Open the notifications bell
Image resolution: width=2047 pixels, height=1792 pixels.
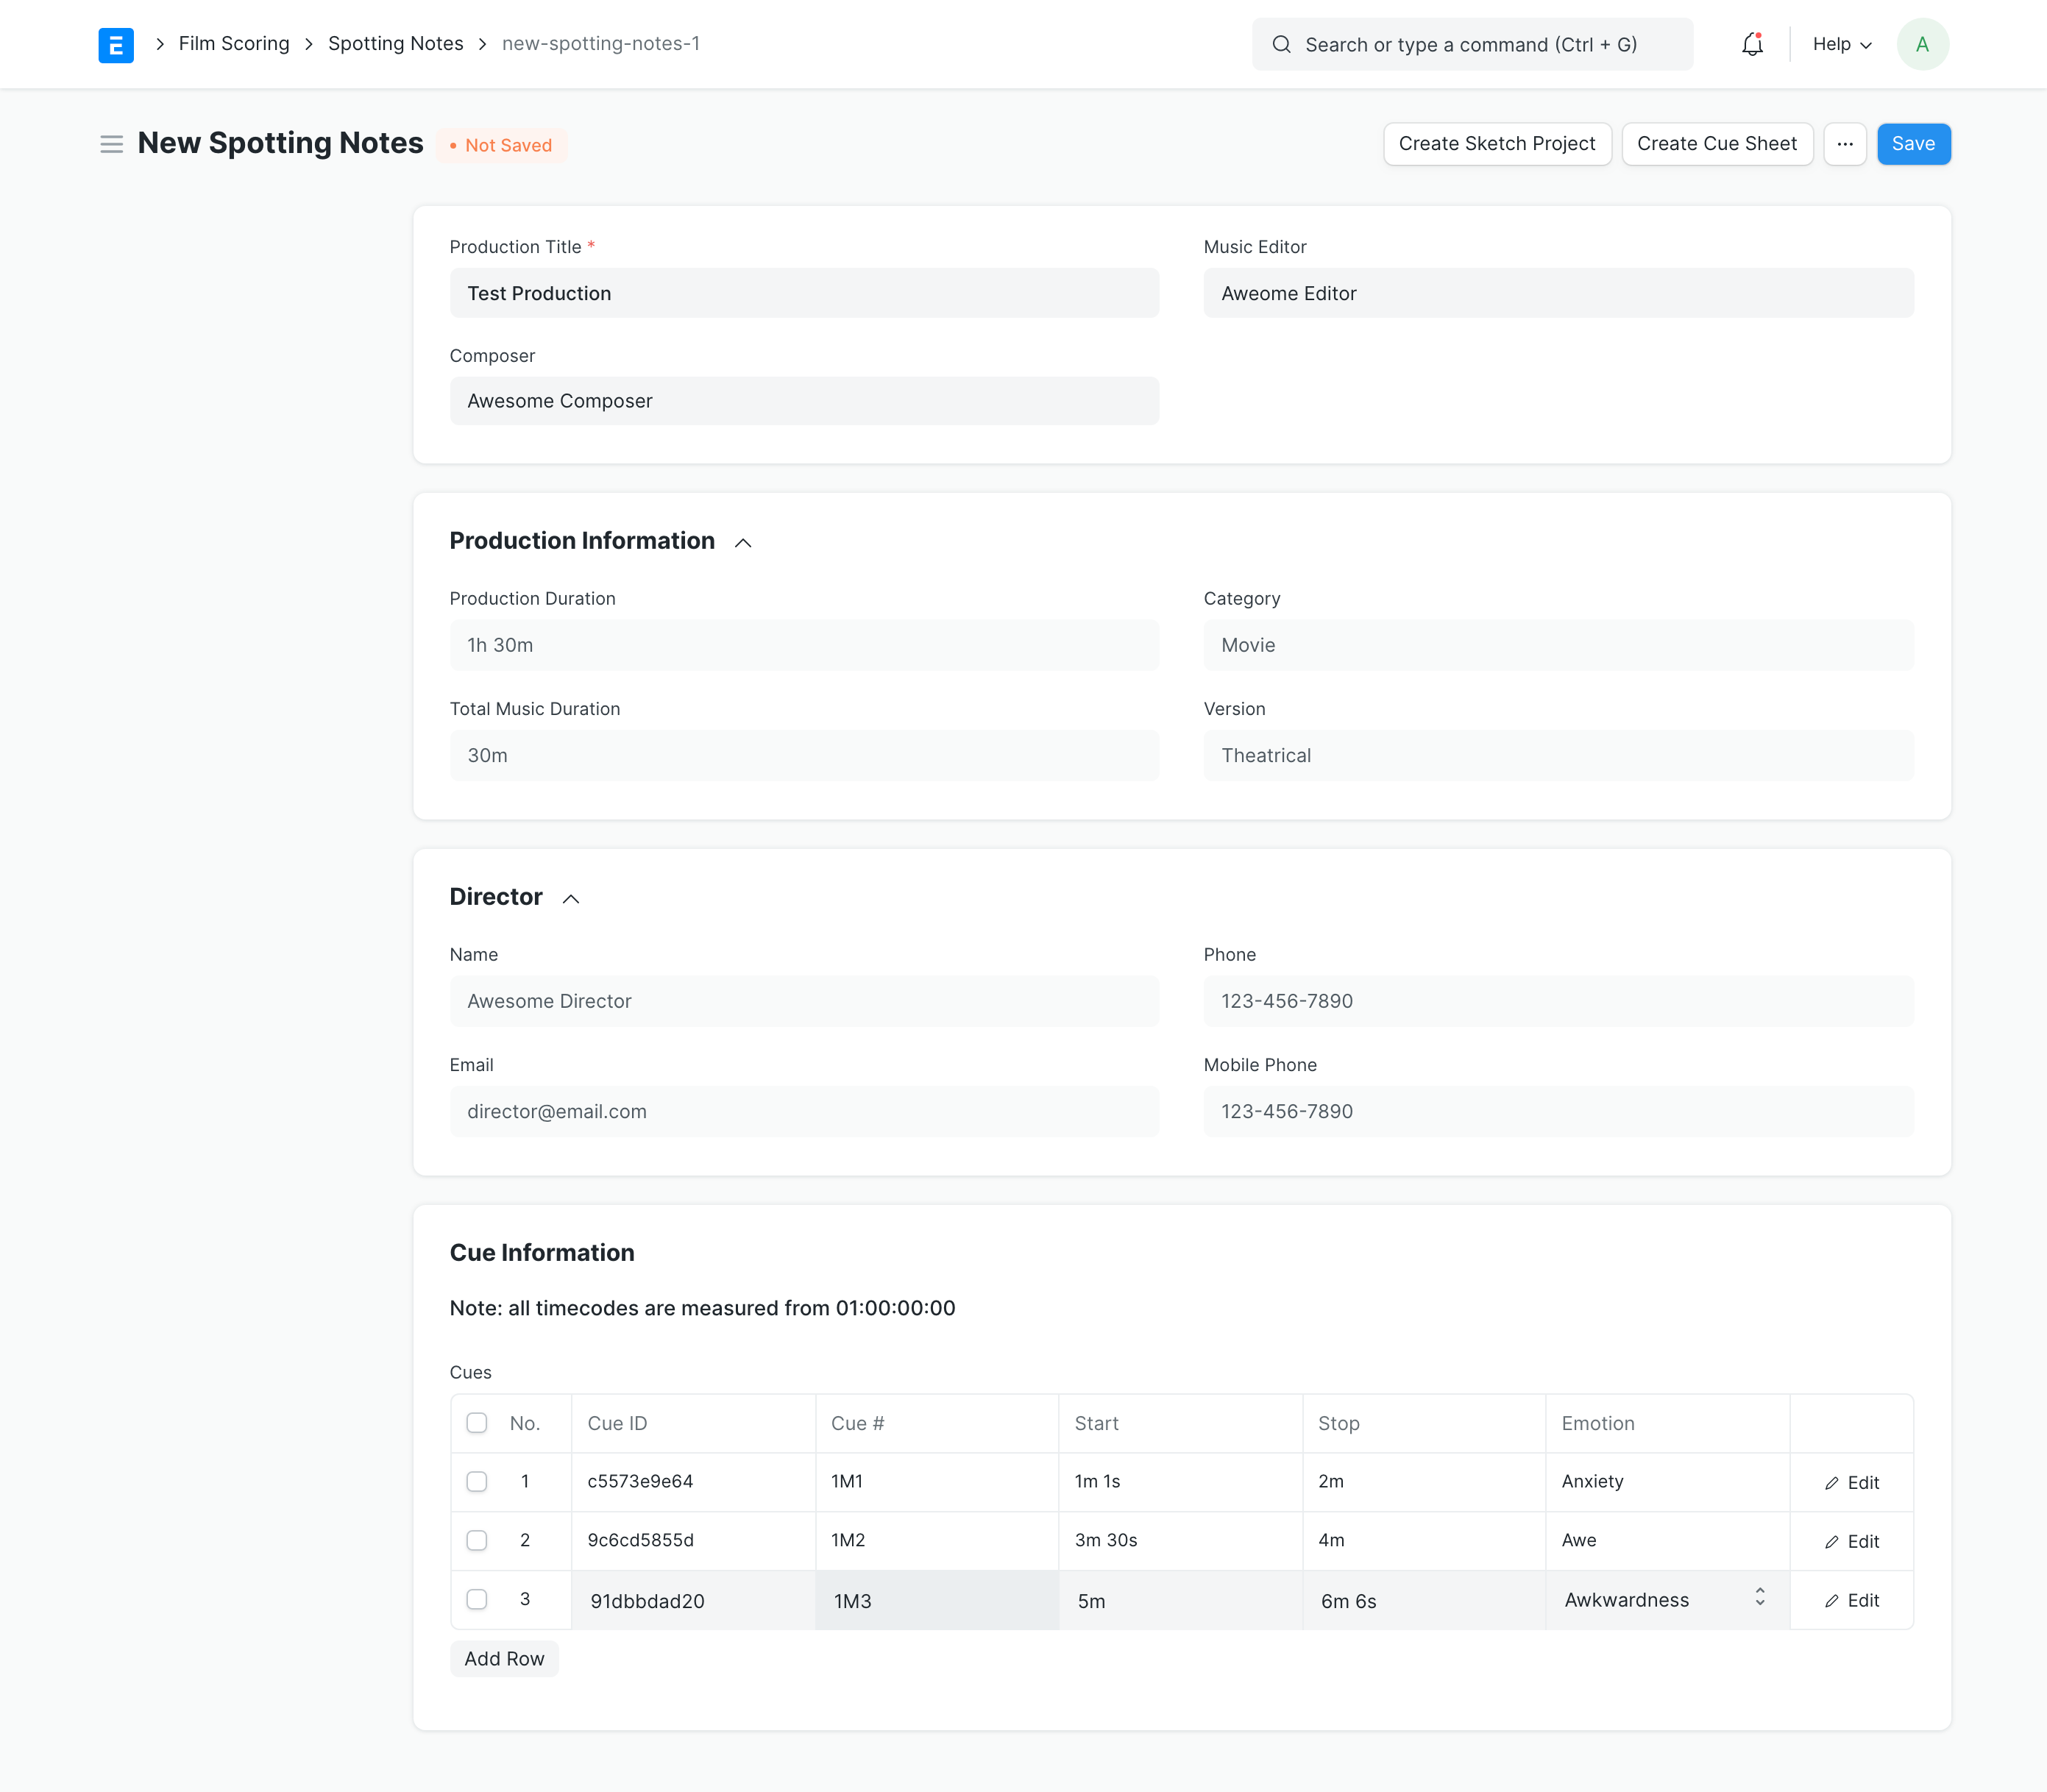pos(1751,45)
